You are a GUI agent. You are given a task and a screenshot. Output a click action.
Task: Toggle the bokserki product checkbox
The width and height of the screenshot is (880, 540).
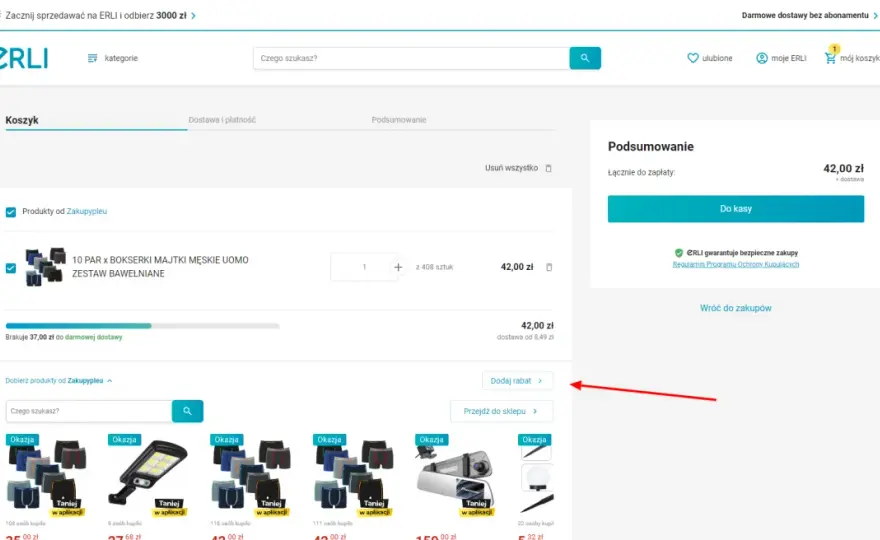tap(11, 268)
